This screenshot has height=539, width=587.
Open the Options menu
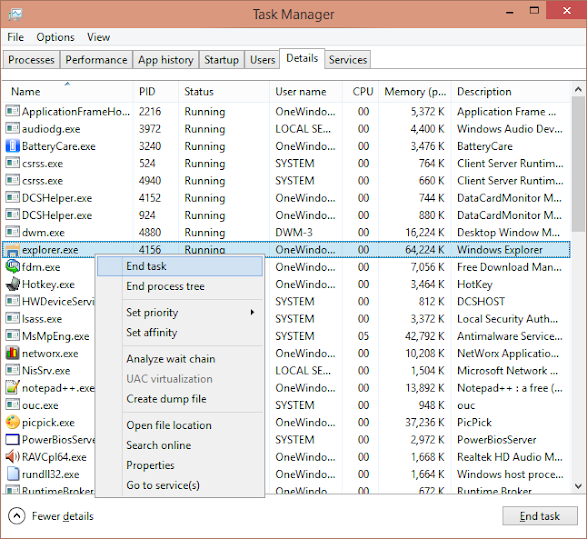point(55,37)
